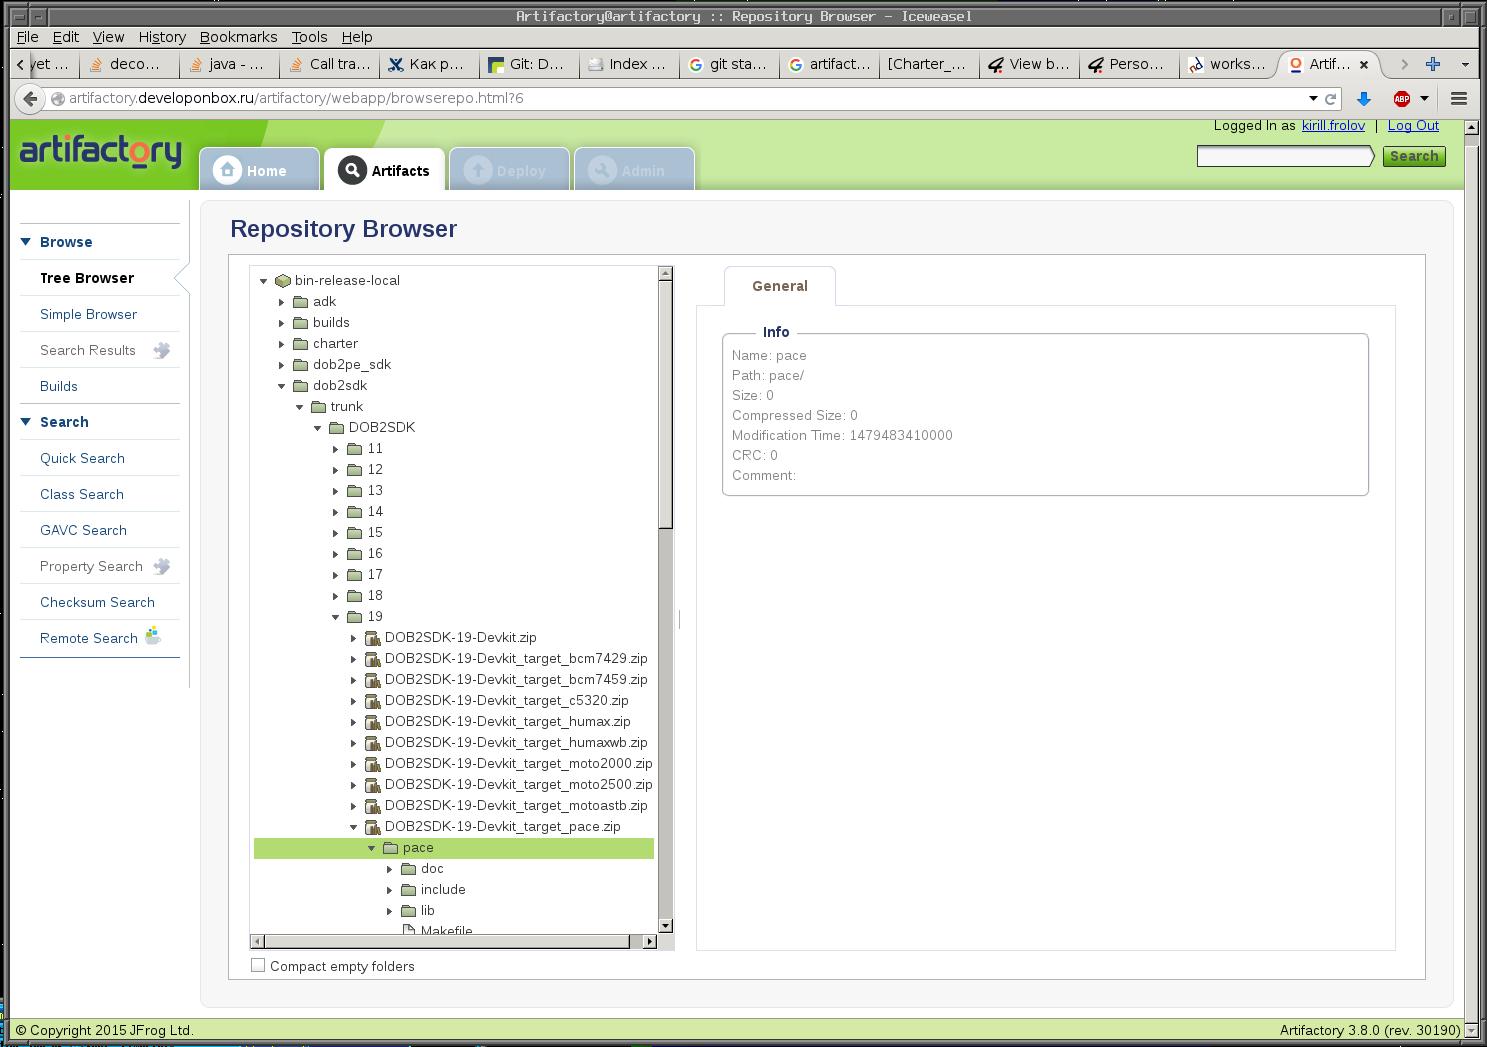
Task: Click the Remote Search cloud icon
Action: click(153, 635)
